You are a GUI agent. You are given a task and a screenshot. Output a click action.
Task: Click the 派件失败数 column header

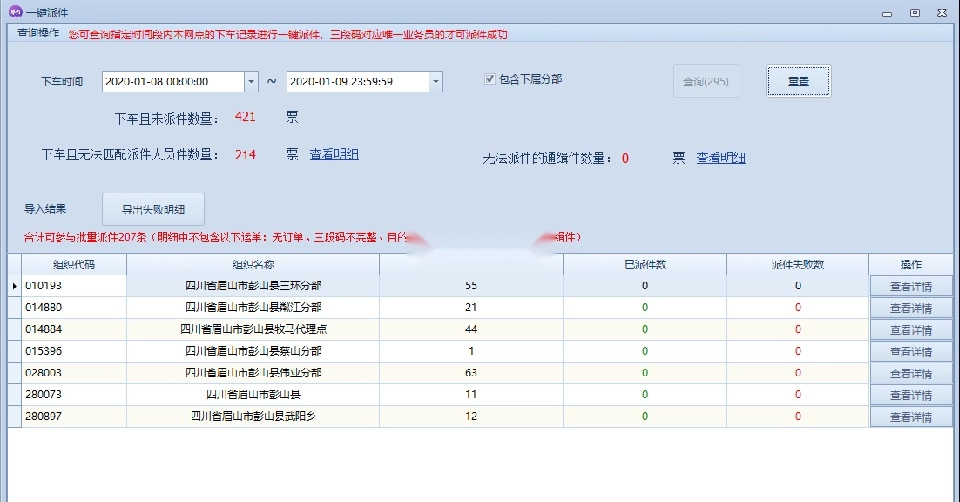(x=797, y=265)
